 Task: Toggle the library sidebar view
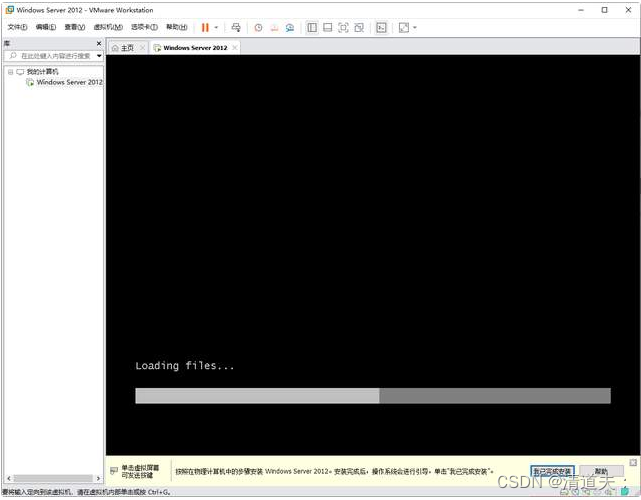click(x=312, y=27)
